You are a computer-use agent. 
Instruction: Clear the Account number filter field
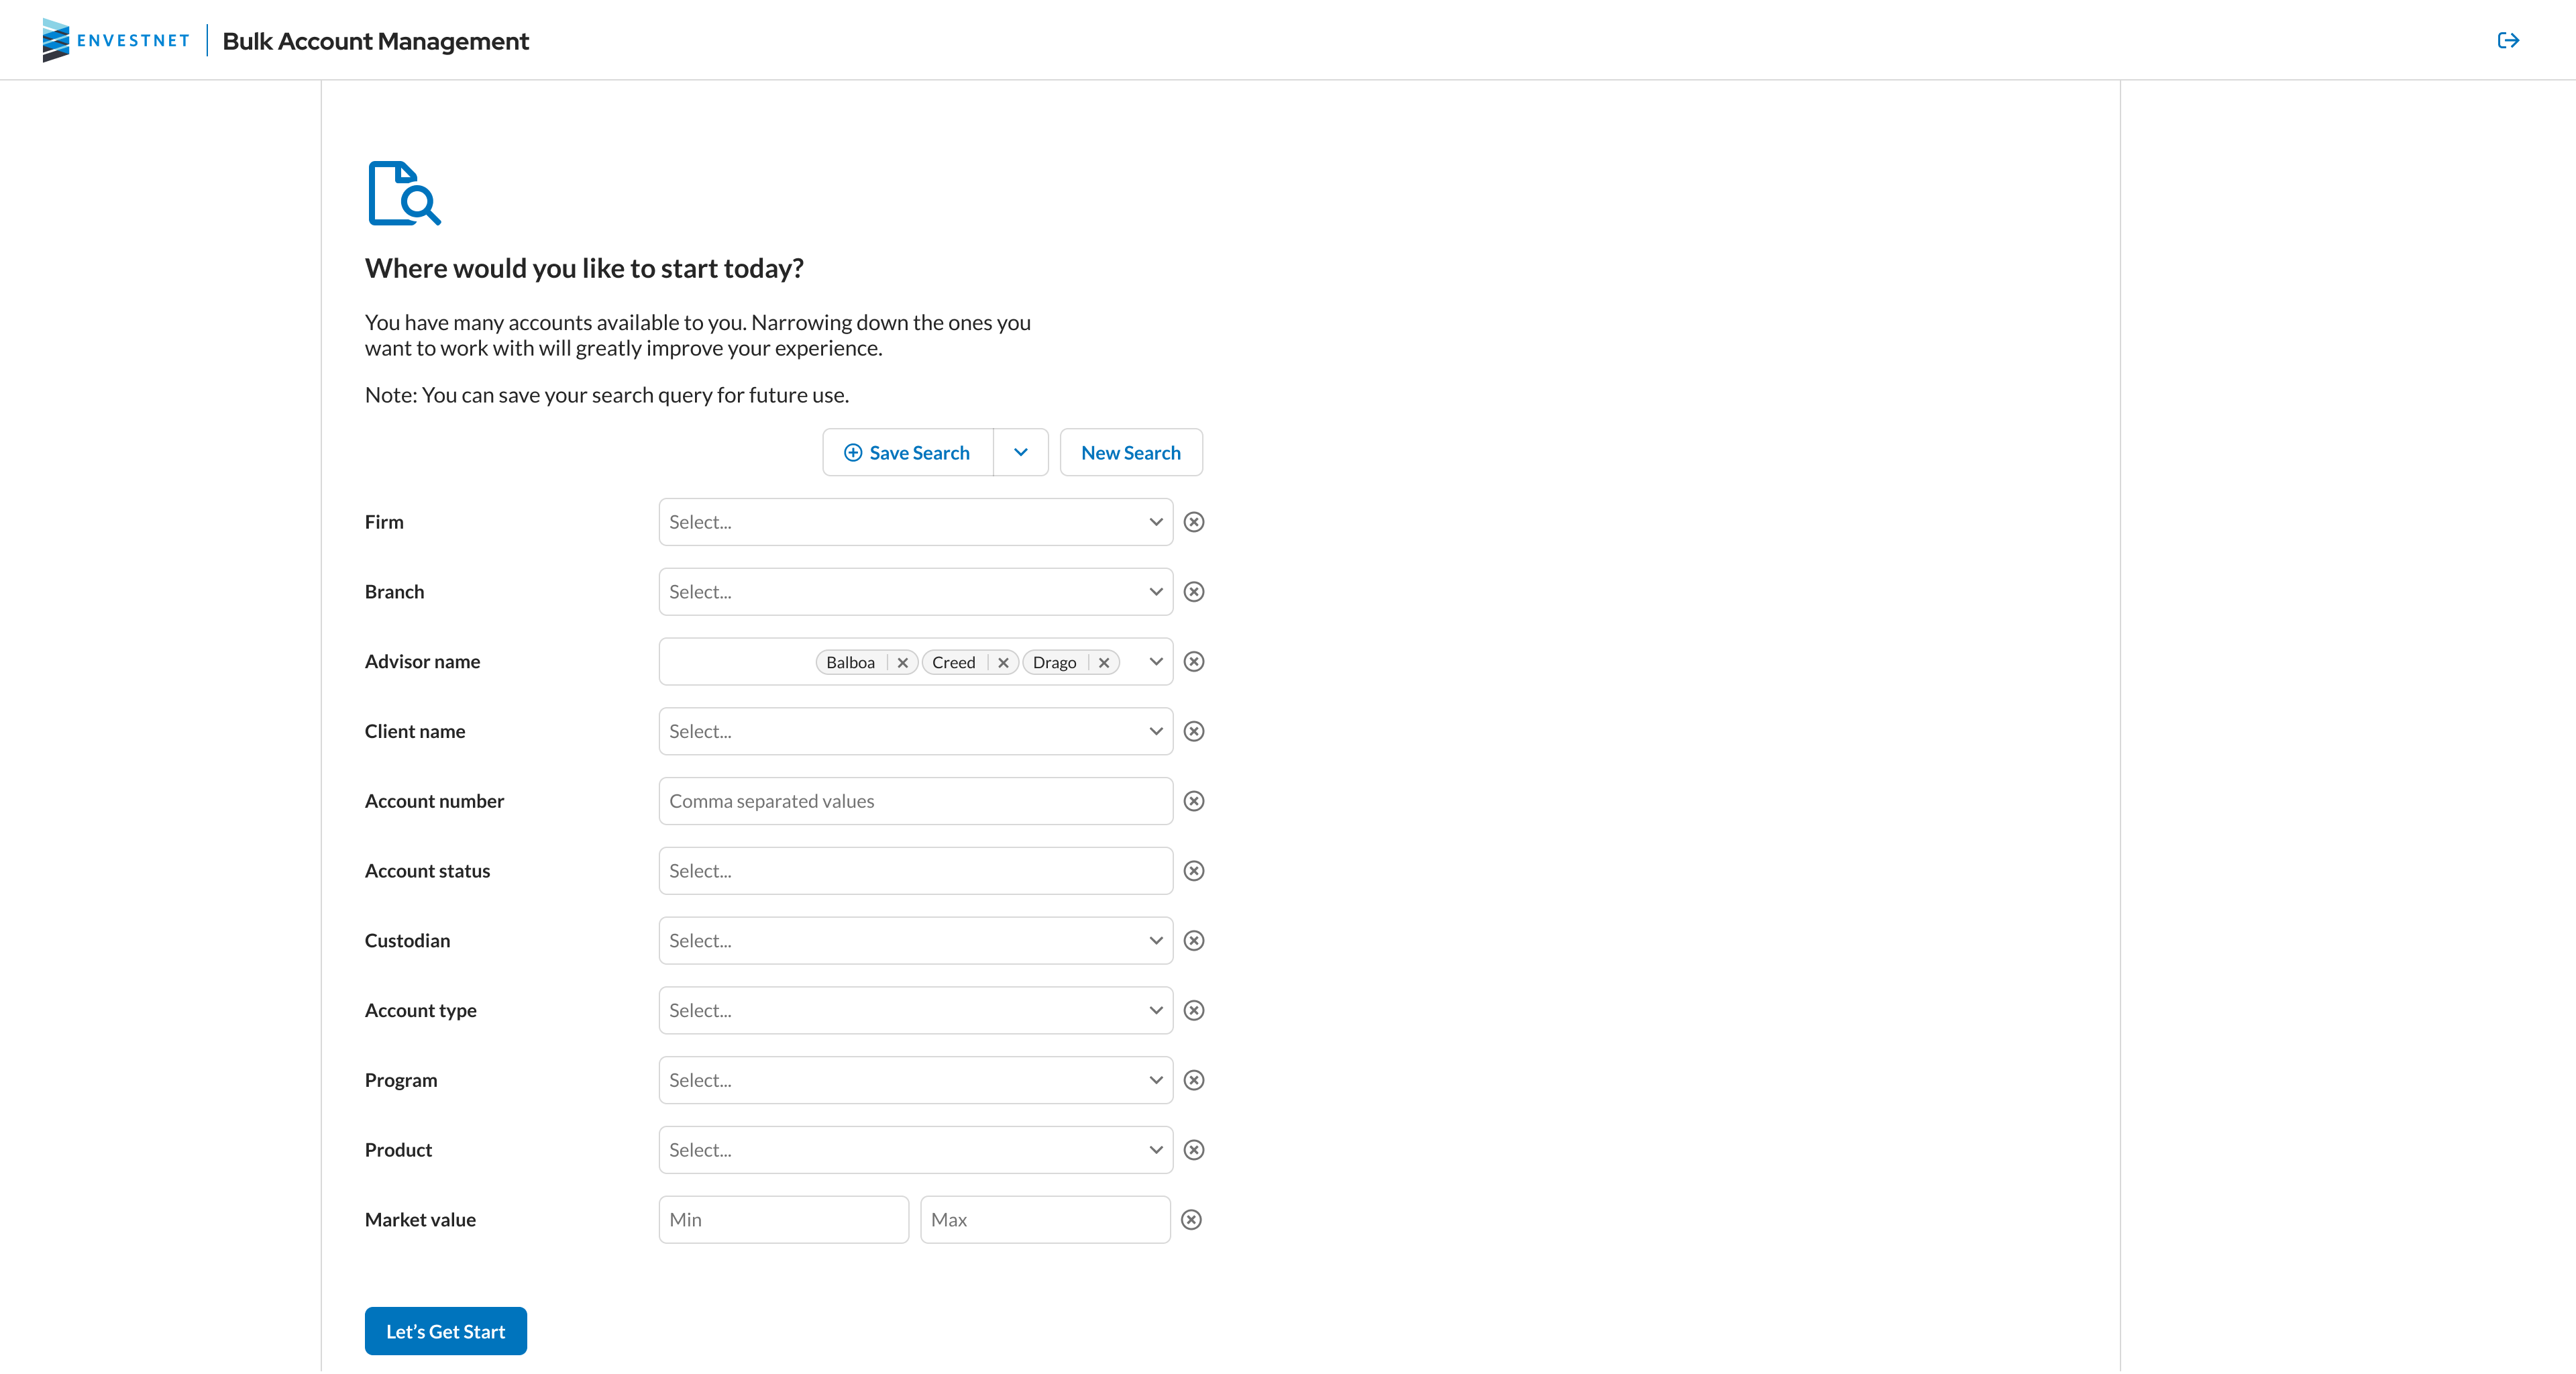(1193, 800)
